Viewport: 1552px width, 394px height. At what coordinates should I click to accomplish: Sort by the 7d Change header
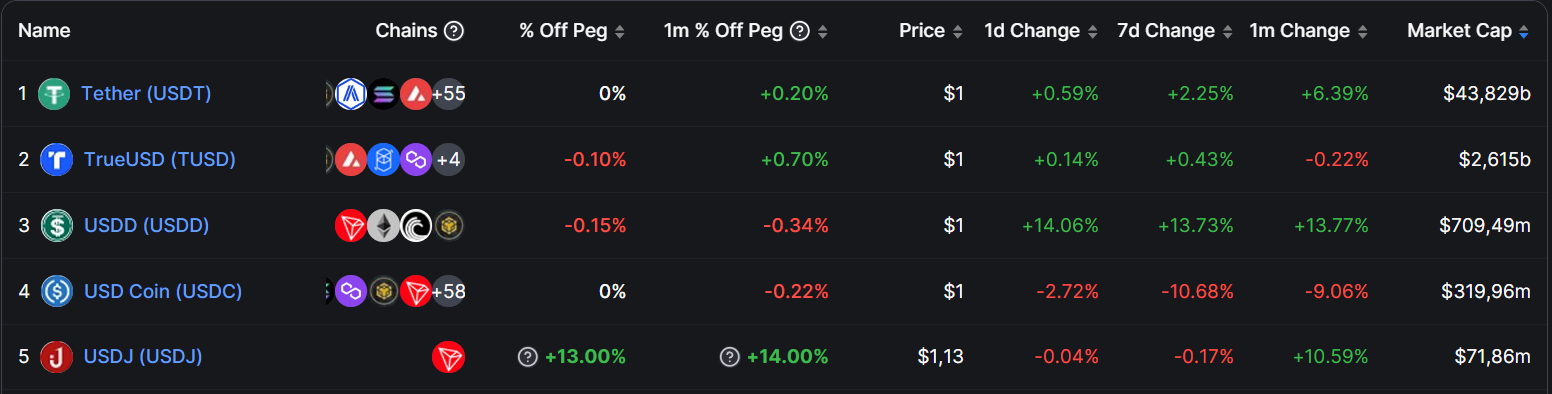tap(1174, 31)
